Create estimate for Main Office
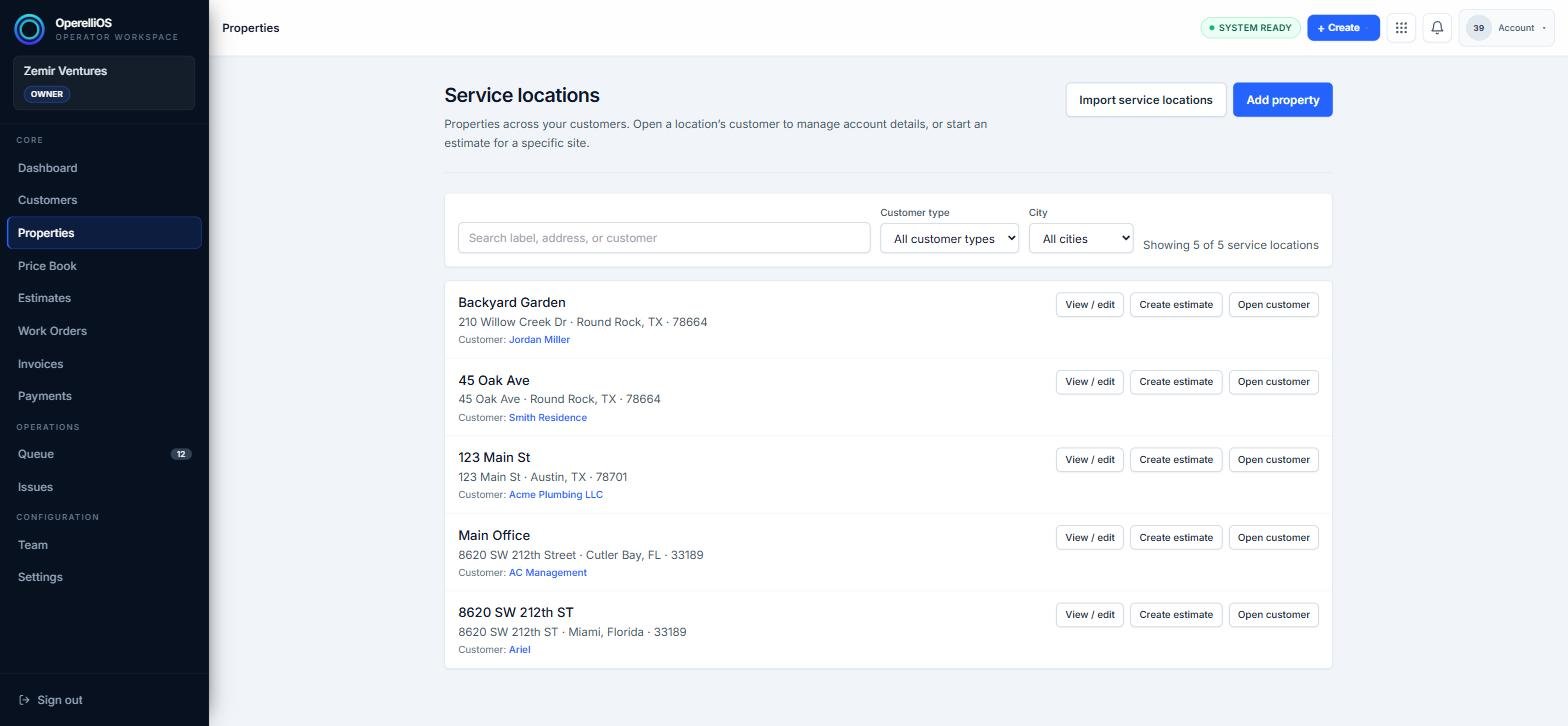1568x726 pixels. (x=1176, y=538)
